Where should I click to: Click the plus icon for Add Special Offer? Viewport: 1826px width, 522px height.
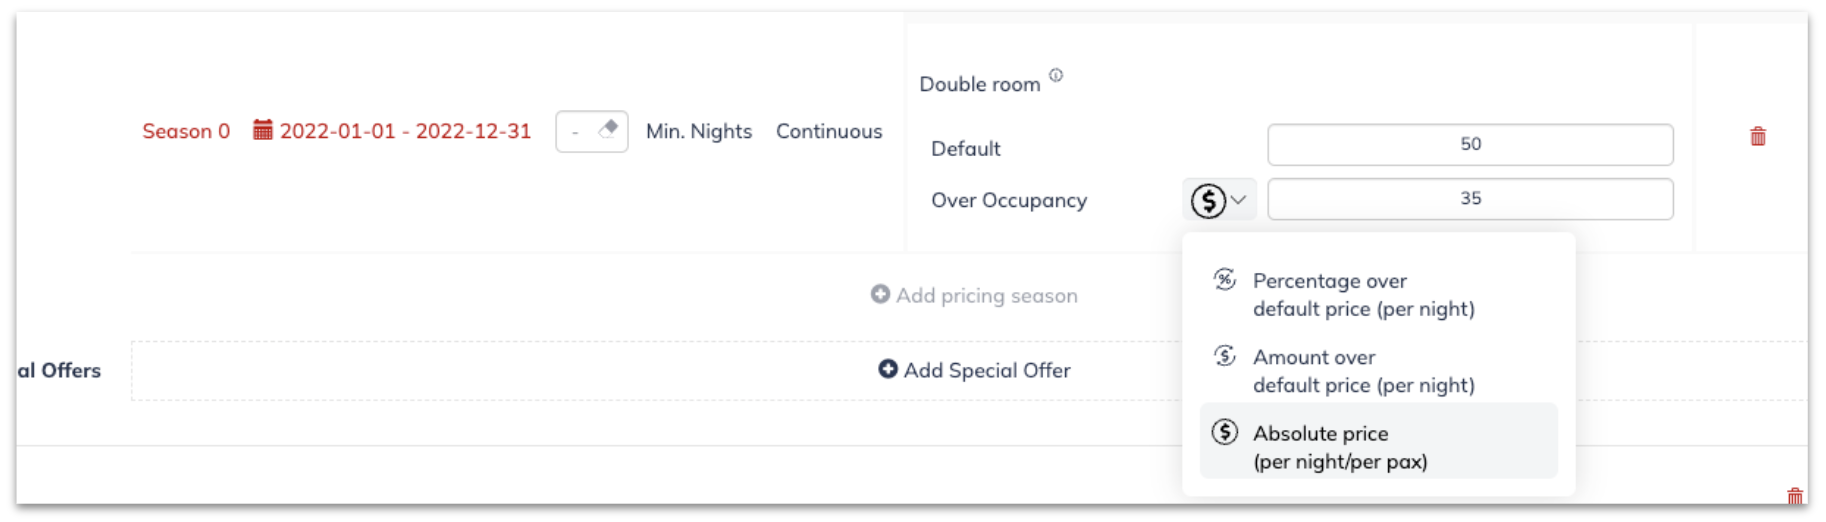[x=888, y=369]
